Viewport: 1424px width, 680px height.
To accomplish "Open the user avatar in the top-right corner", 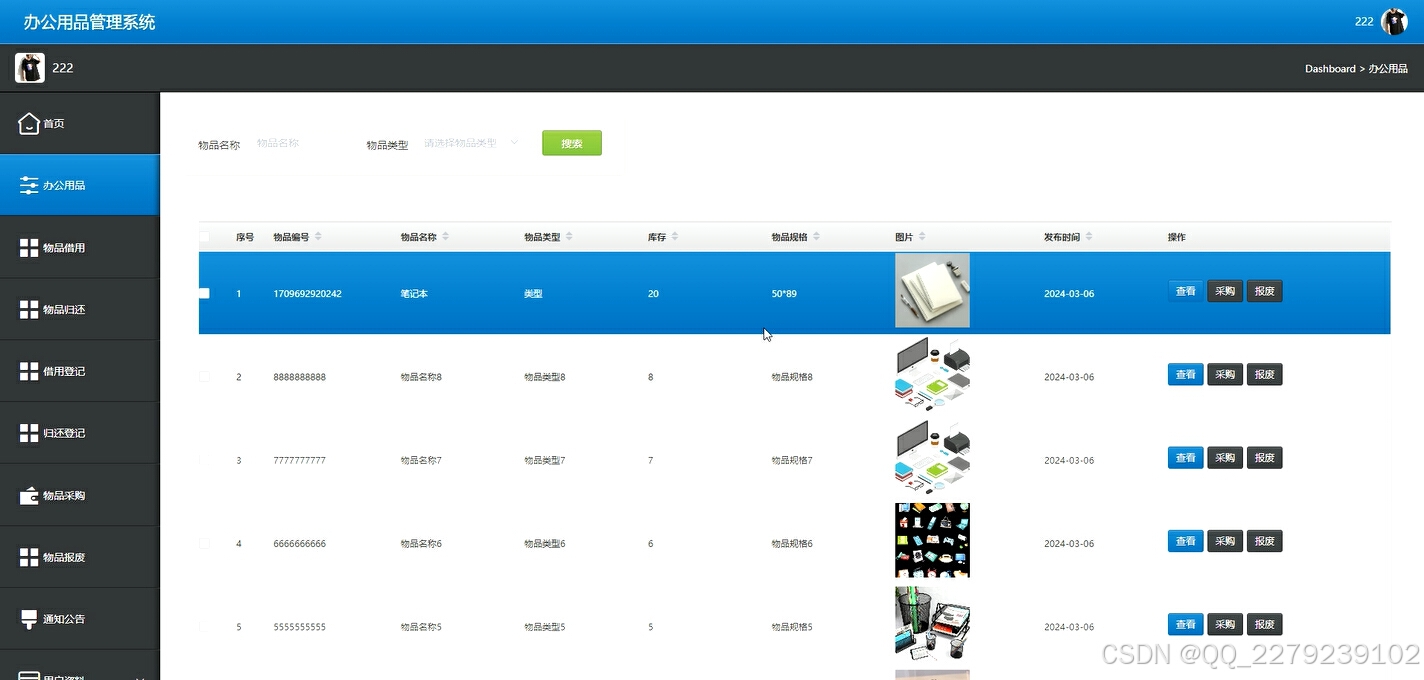I will pos(1394,20).
